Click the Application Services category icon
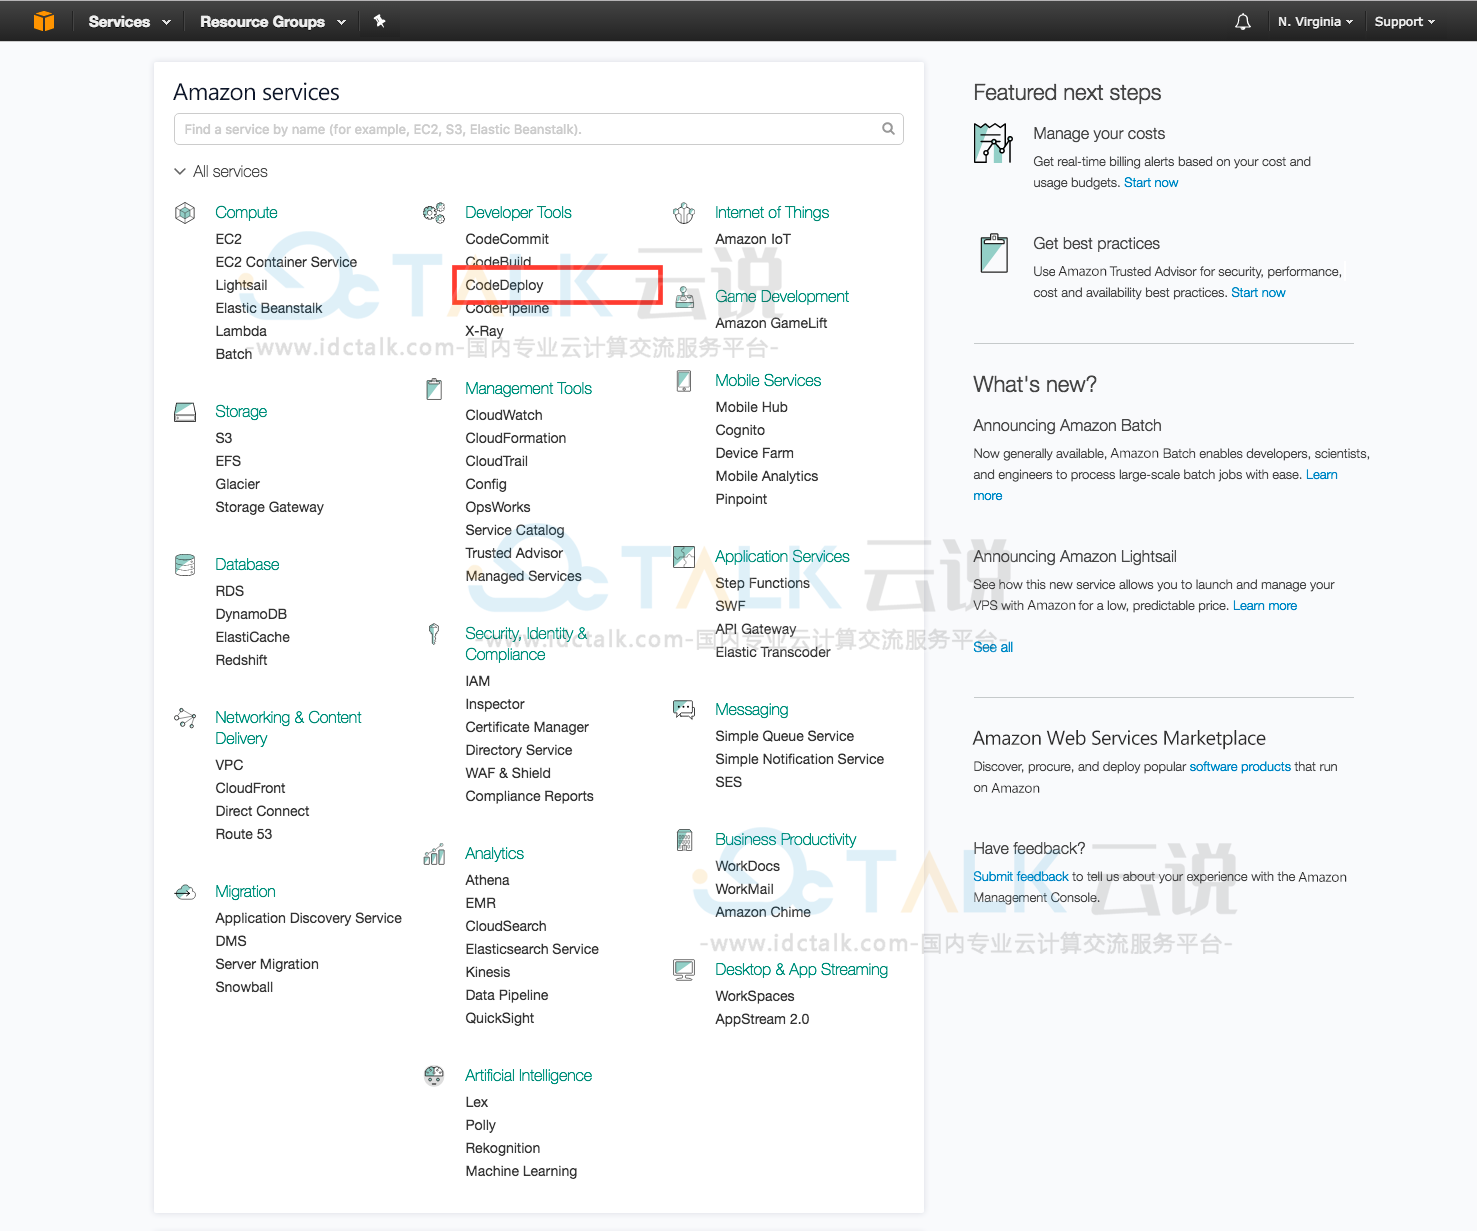1477x1231 pixels. pyautogui.click(x=684, y=557)
